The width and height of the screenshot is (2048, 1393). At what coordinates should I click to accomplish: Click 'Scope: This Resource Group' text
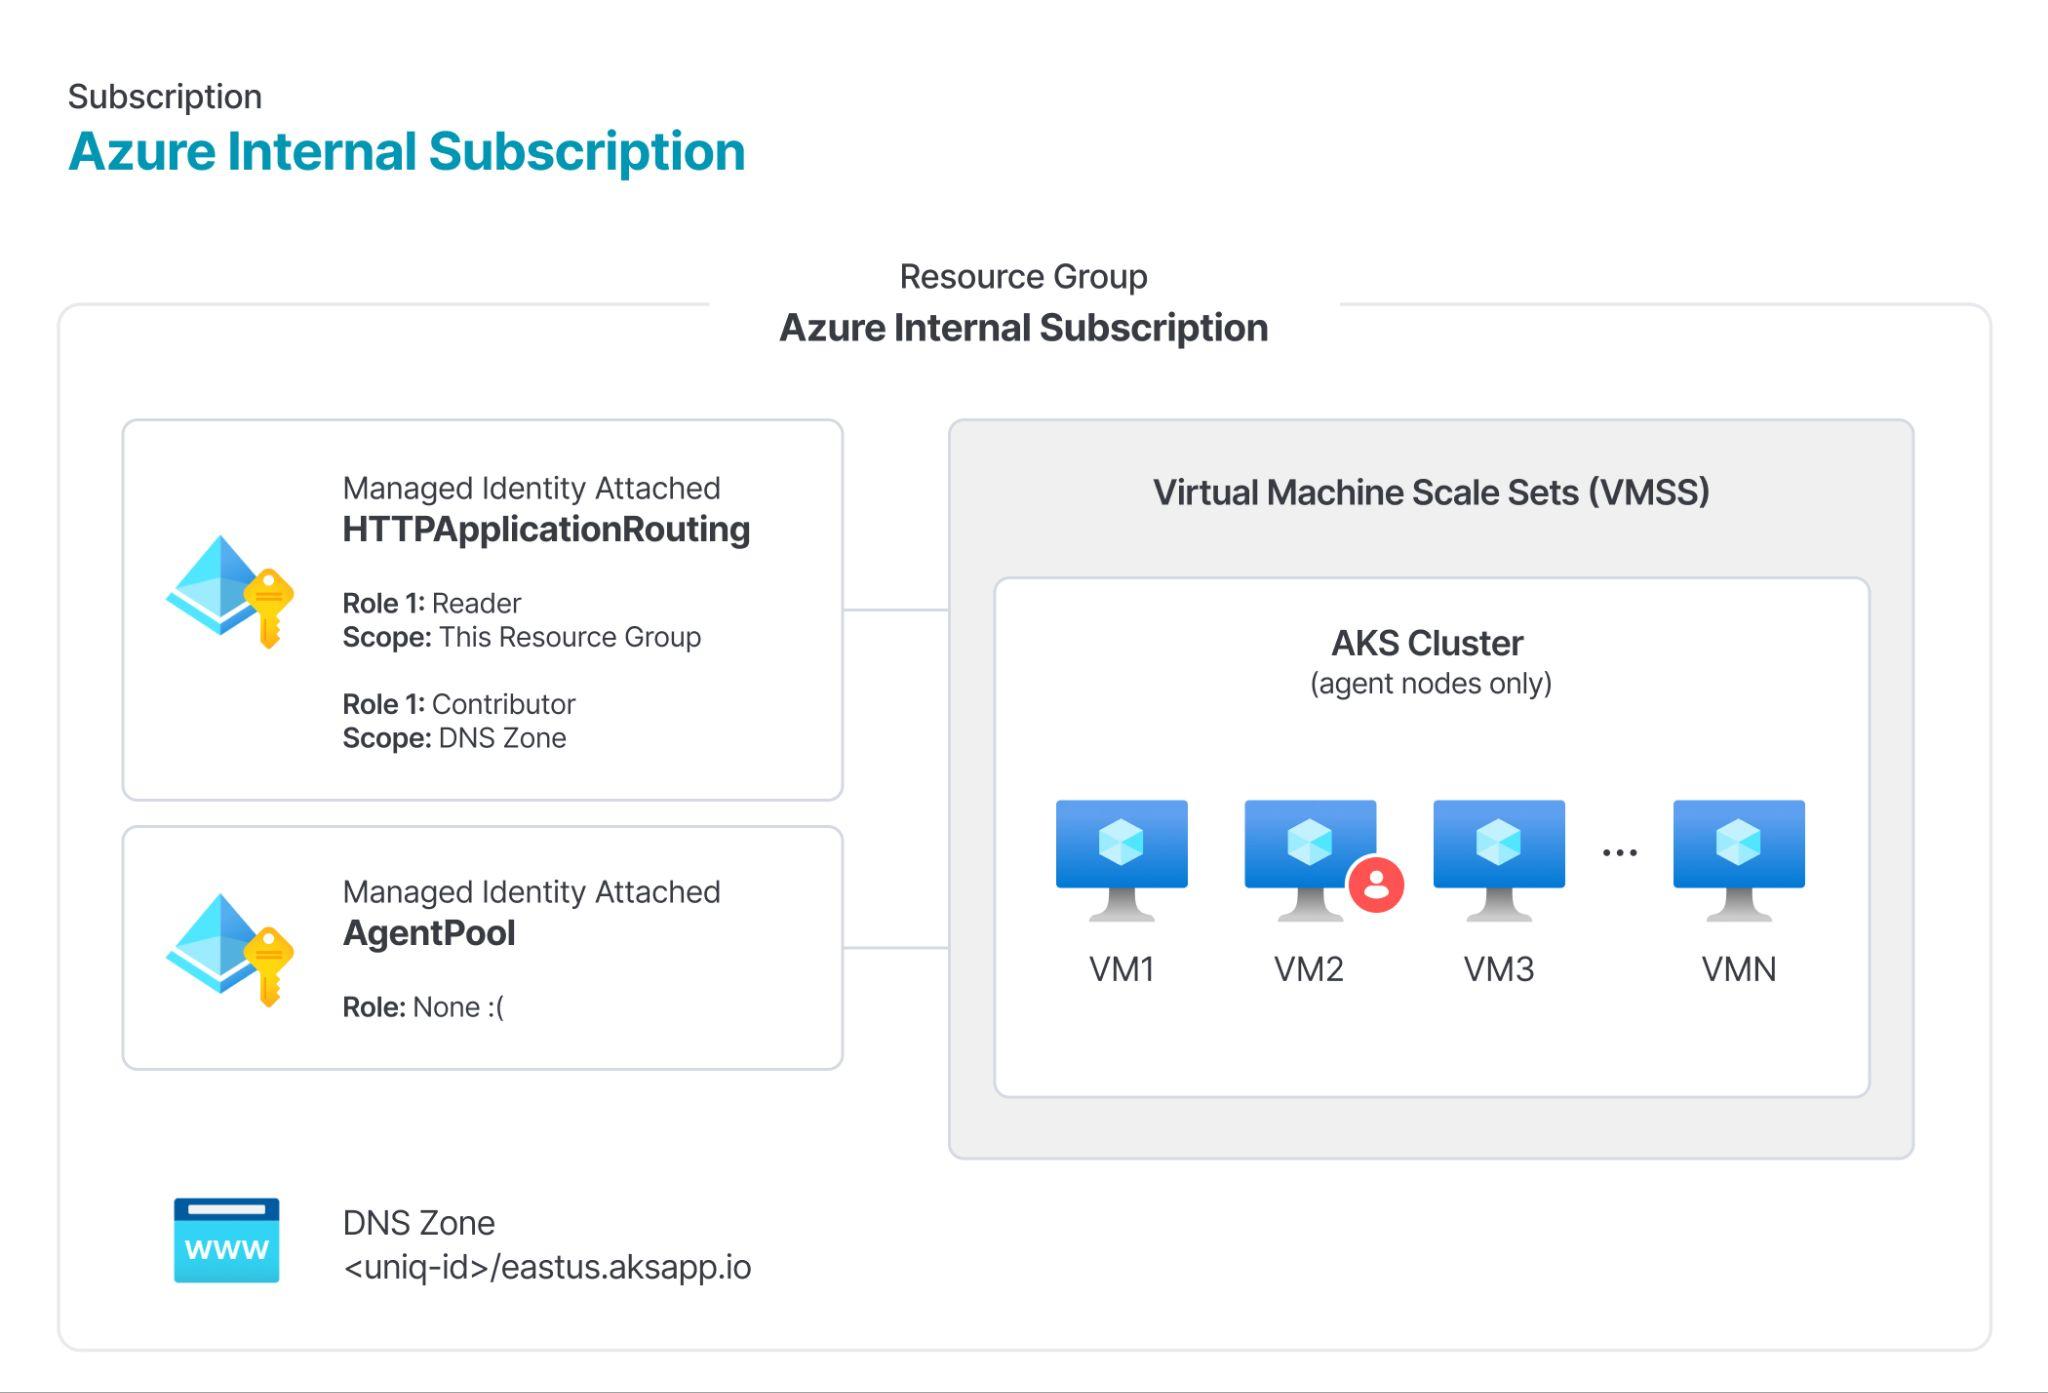coord(521,637)
